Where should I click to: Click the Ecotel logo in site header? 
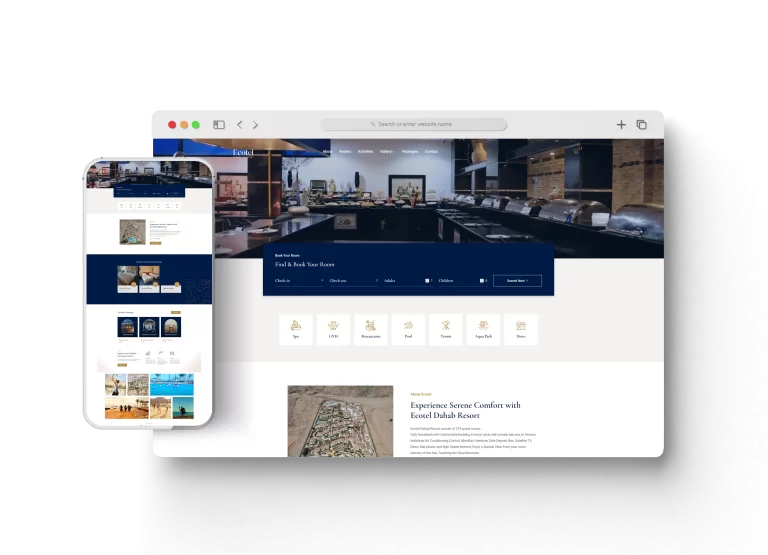pyautogui.click(x=243, y=152)
